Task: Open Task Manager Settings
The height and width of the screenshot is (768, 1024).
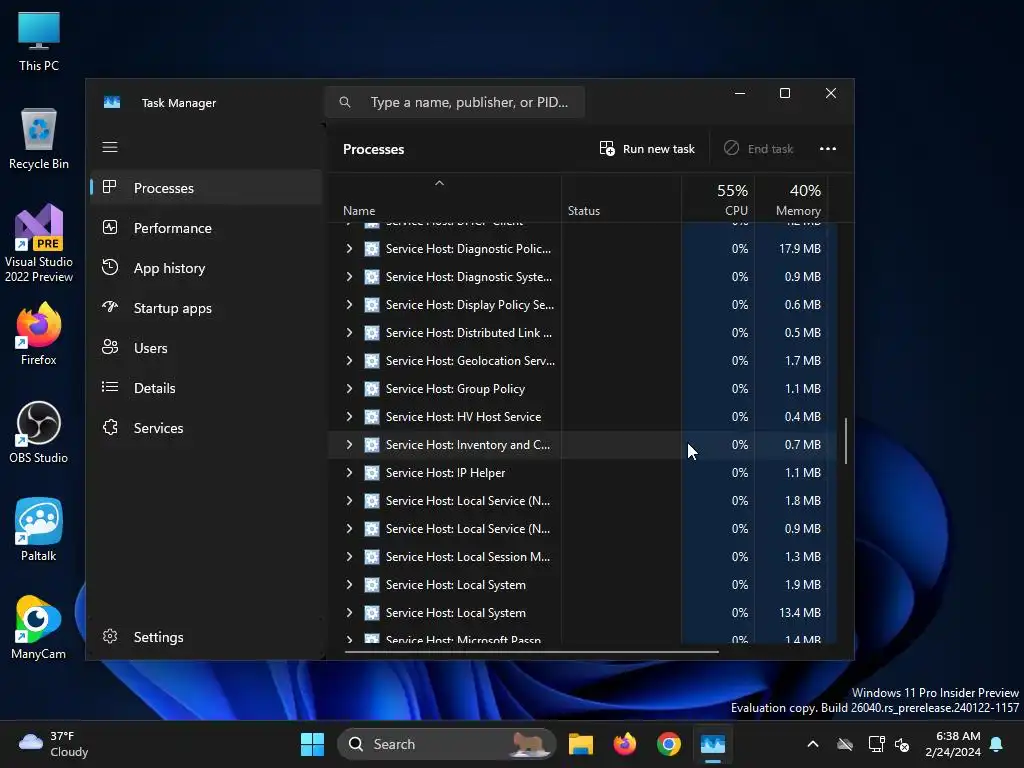Action: pos(206,637)
